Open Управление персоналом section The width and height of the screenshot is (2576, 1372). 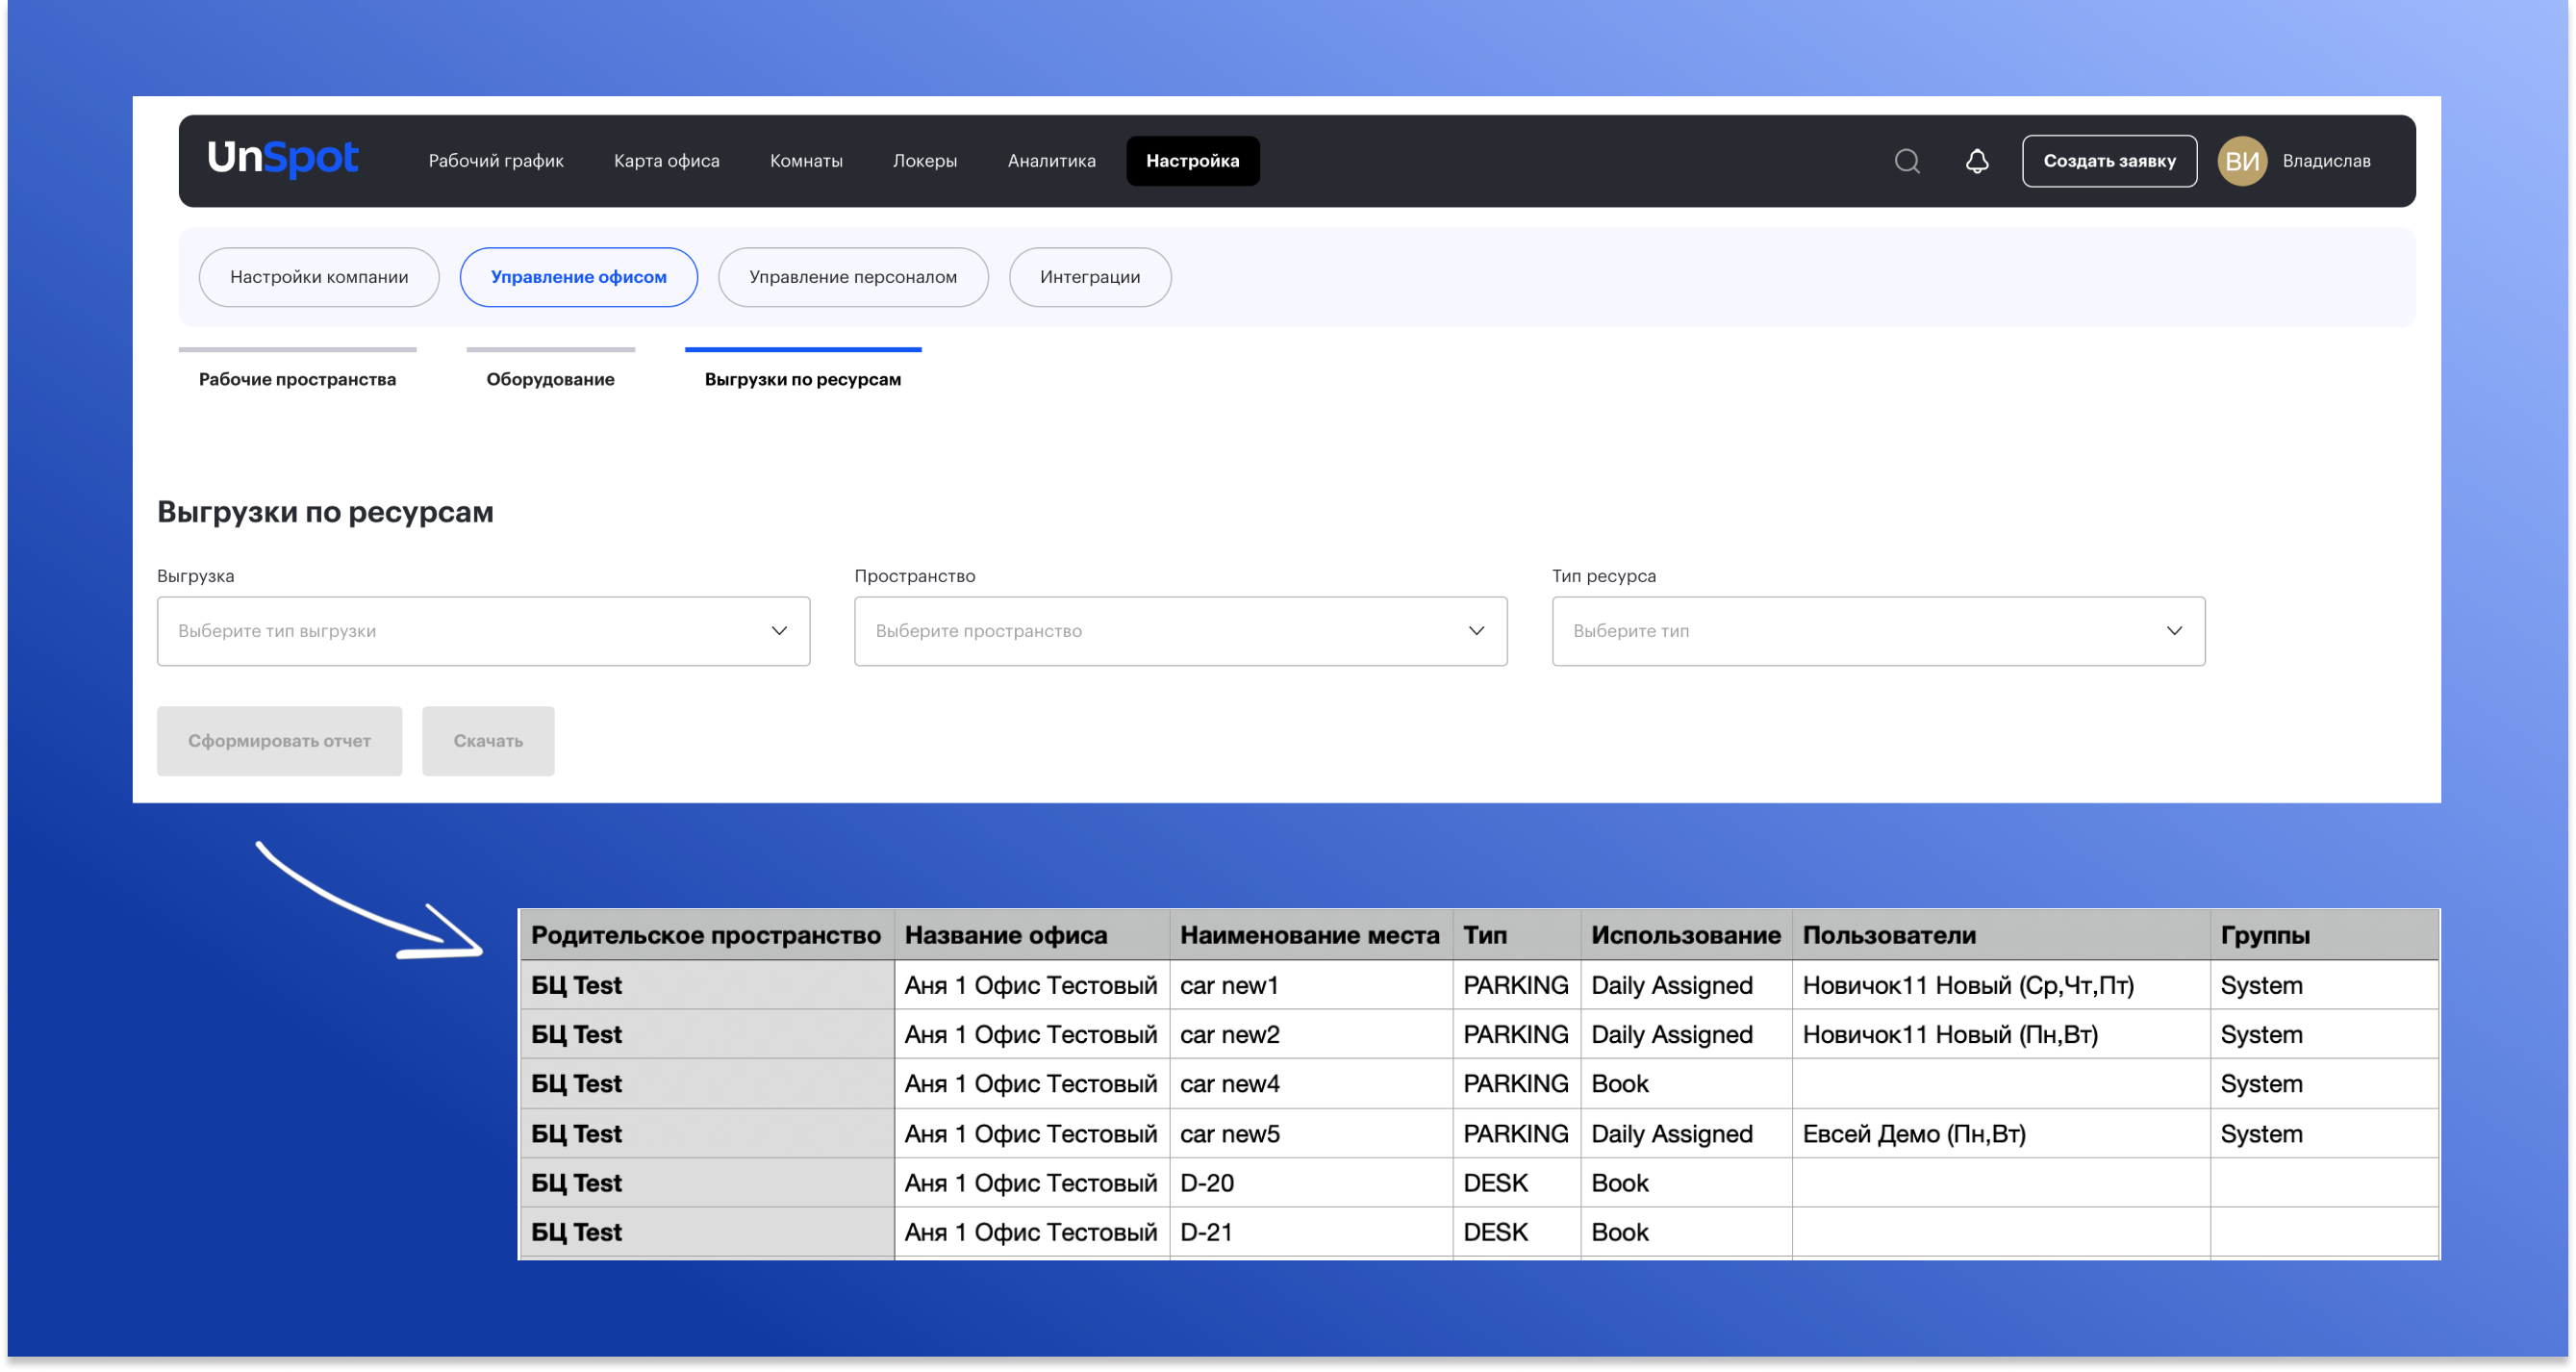[x=852, y=277]
